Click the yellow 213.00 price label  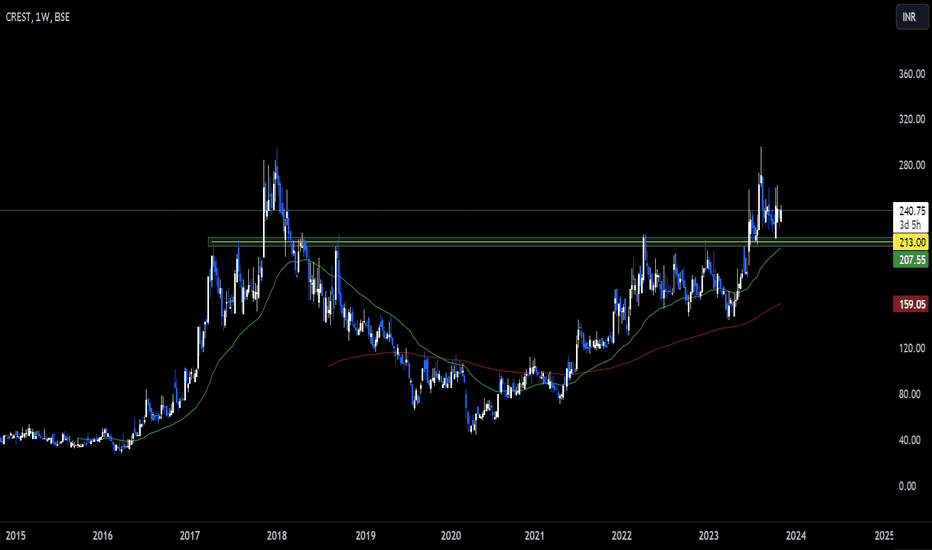pos(911,242)
